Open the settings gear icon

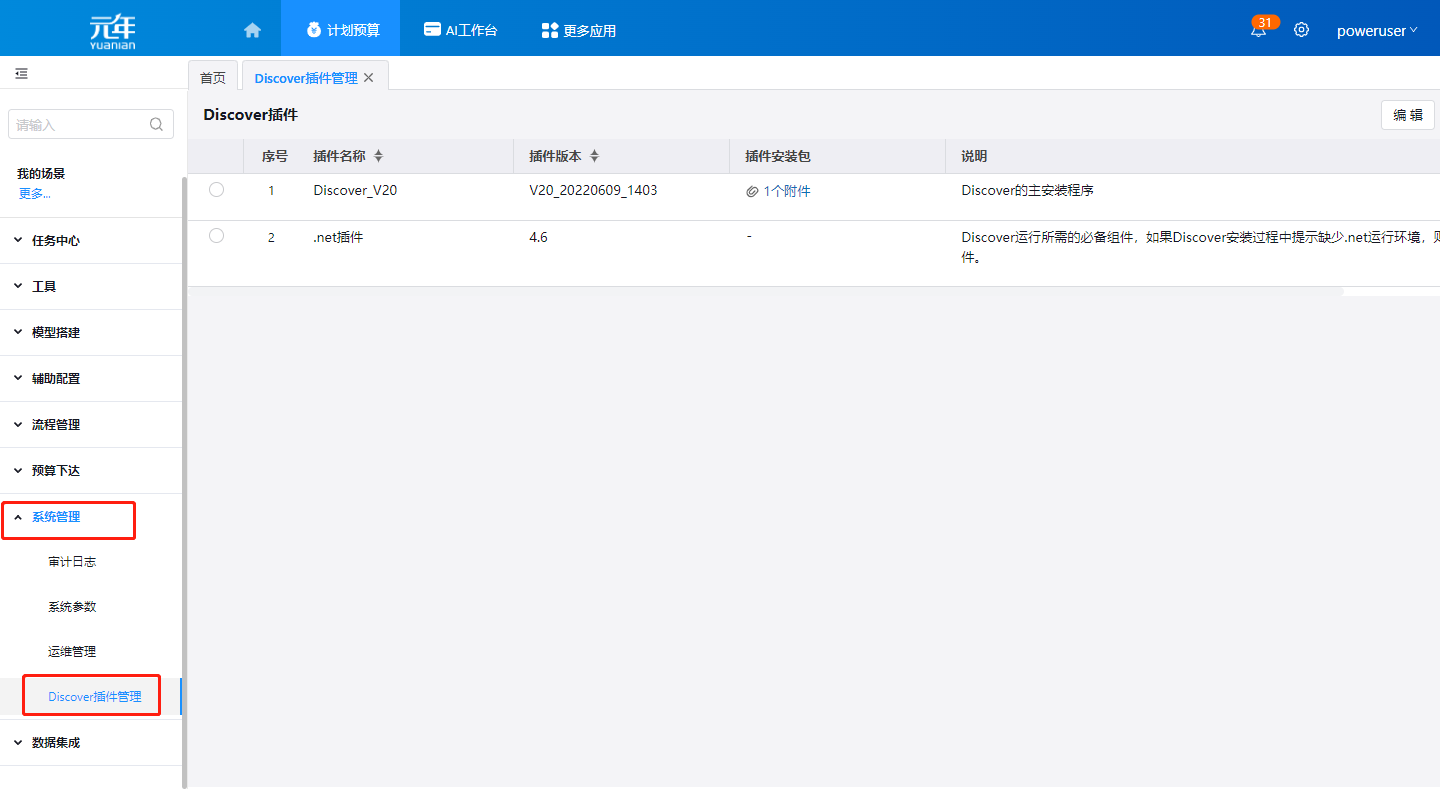[x=1301, y=30]
